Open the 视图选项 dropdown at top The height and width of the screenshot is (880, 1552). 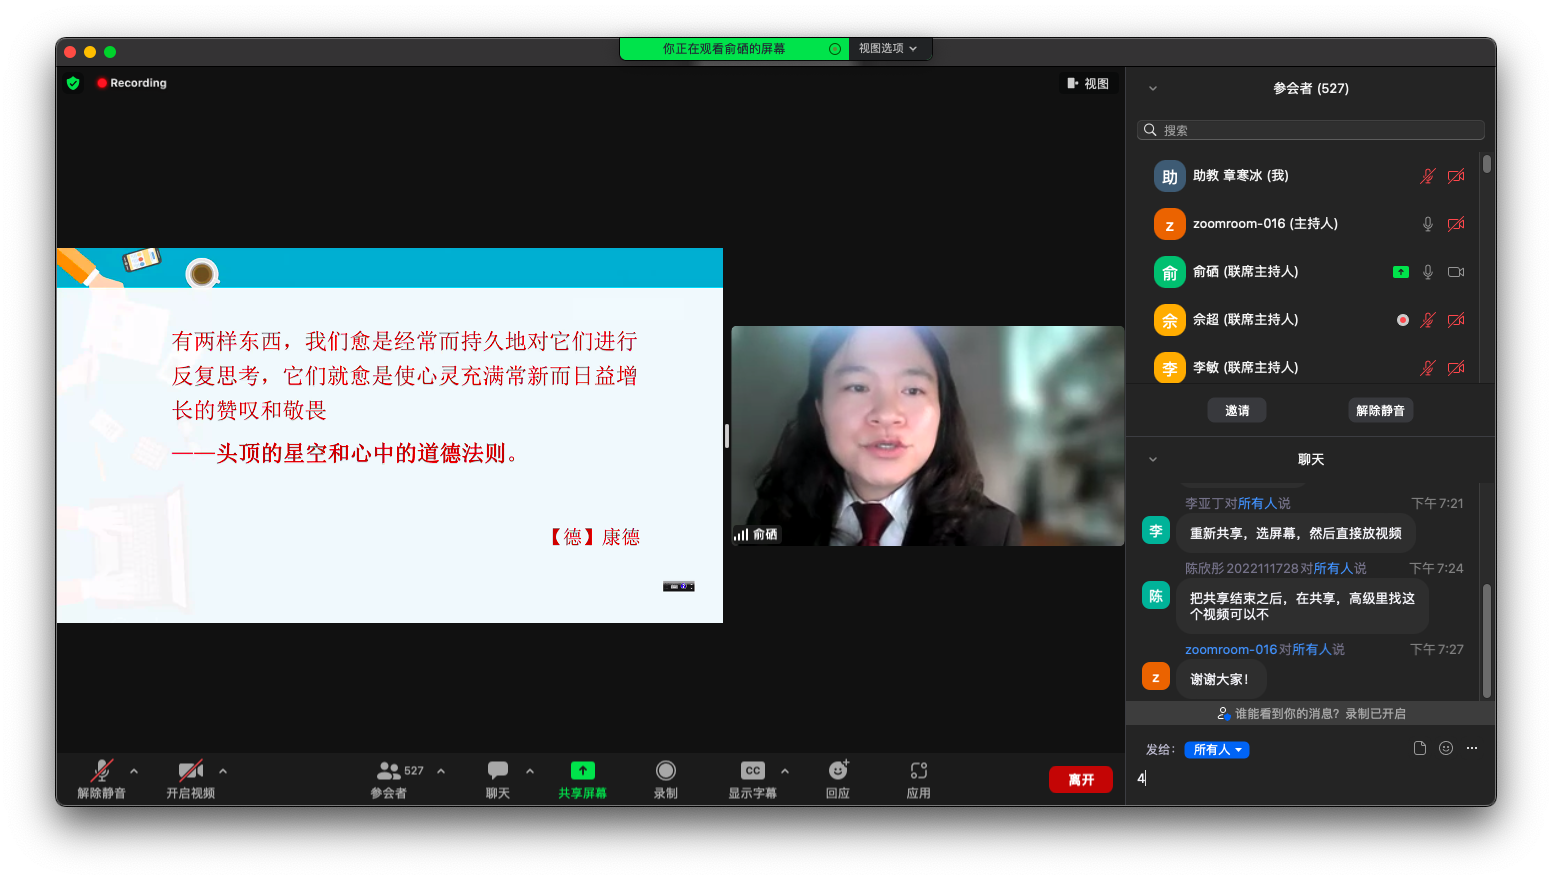pyautogui.click(x=888, y=48)
